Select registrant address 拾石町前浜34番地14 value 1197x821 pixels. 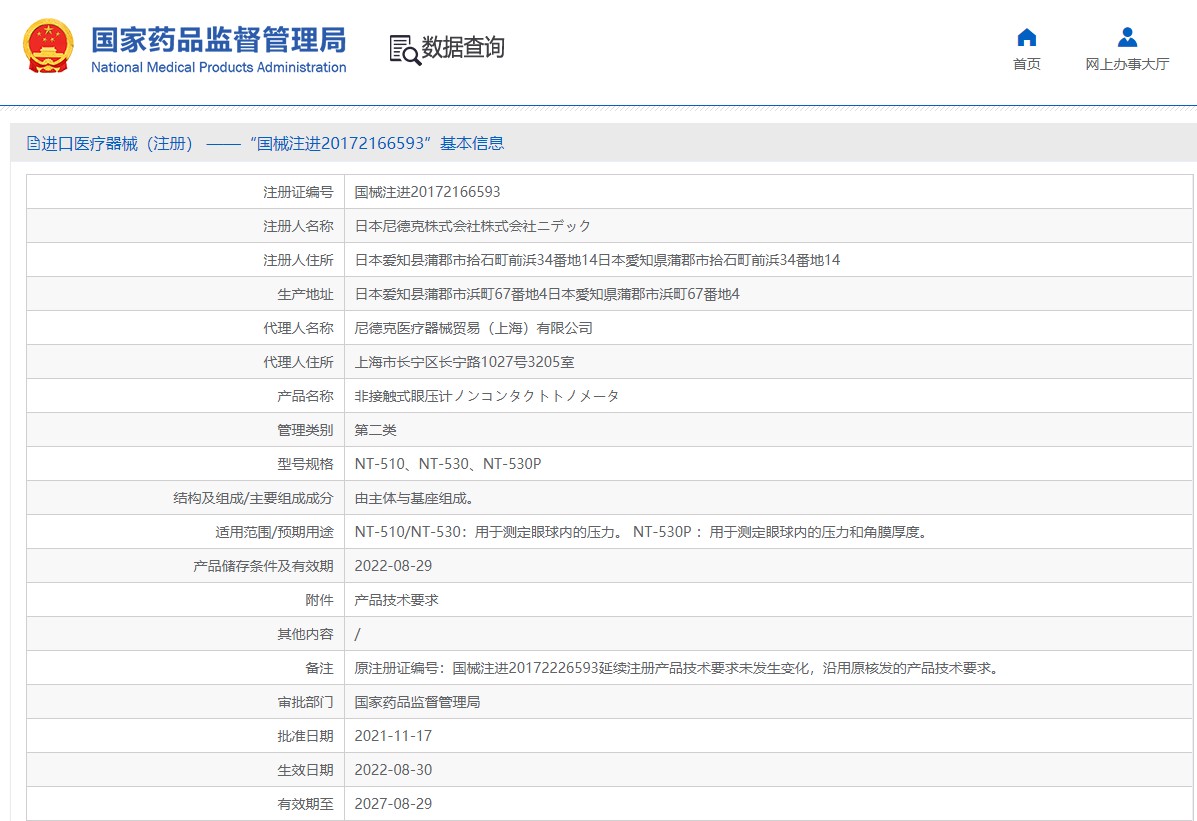pos(597,260)
